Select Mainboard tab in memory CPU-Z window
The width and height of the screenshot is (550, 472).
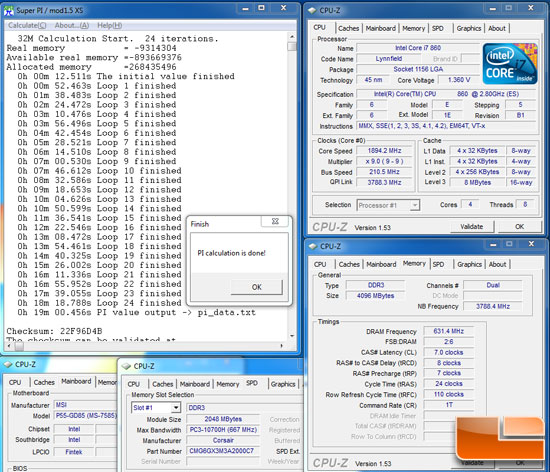tap(381, 264)
